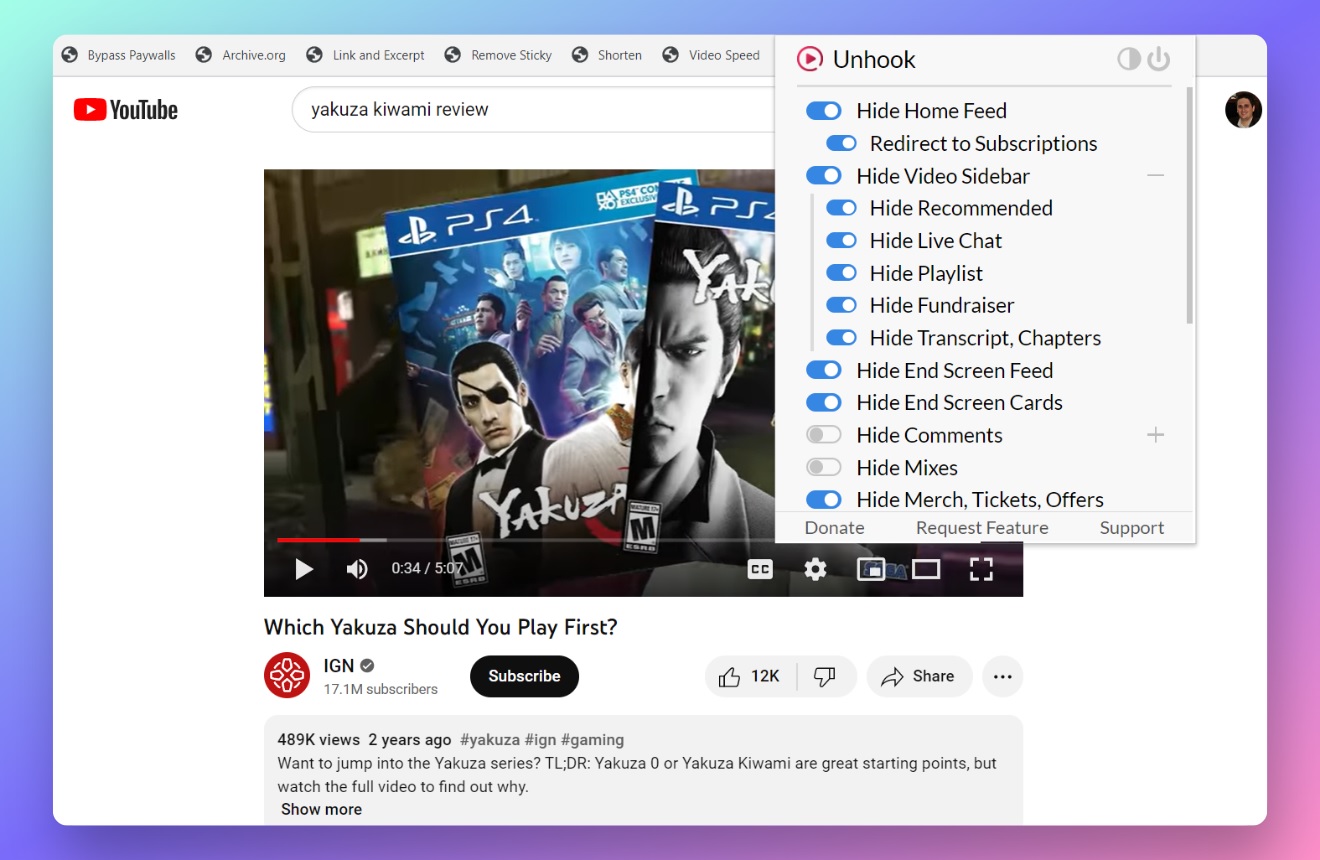Click the Request Feature link
The width and height of the screenshot is (1320, 860).
pyautogui.click(x=982, y=528)
